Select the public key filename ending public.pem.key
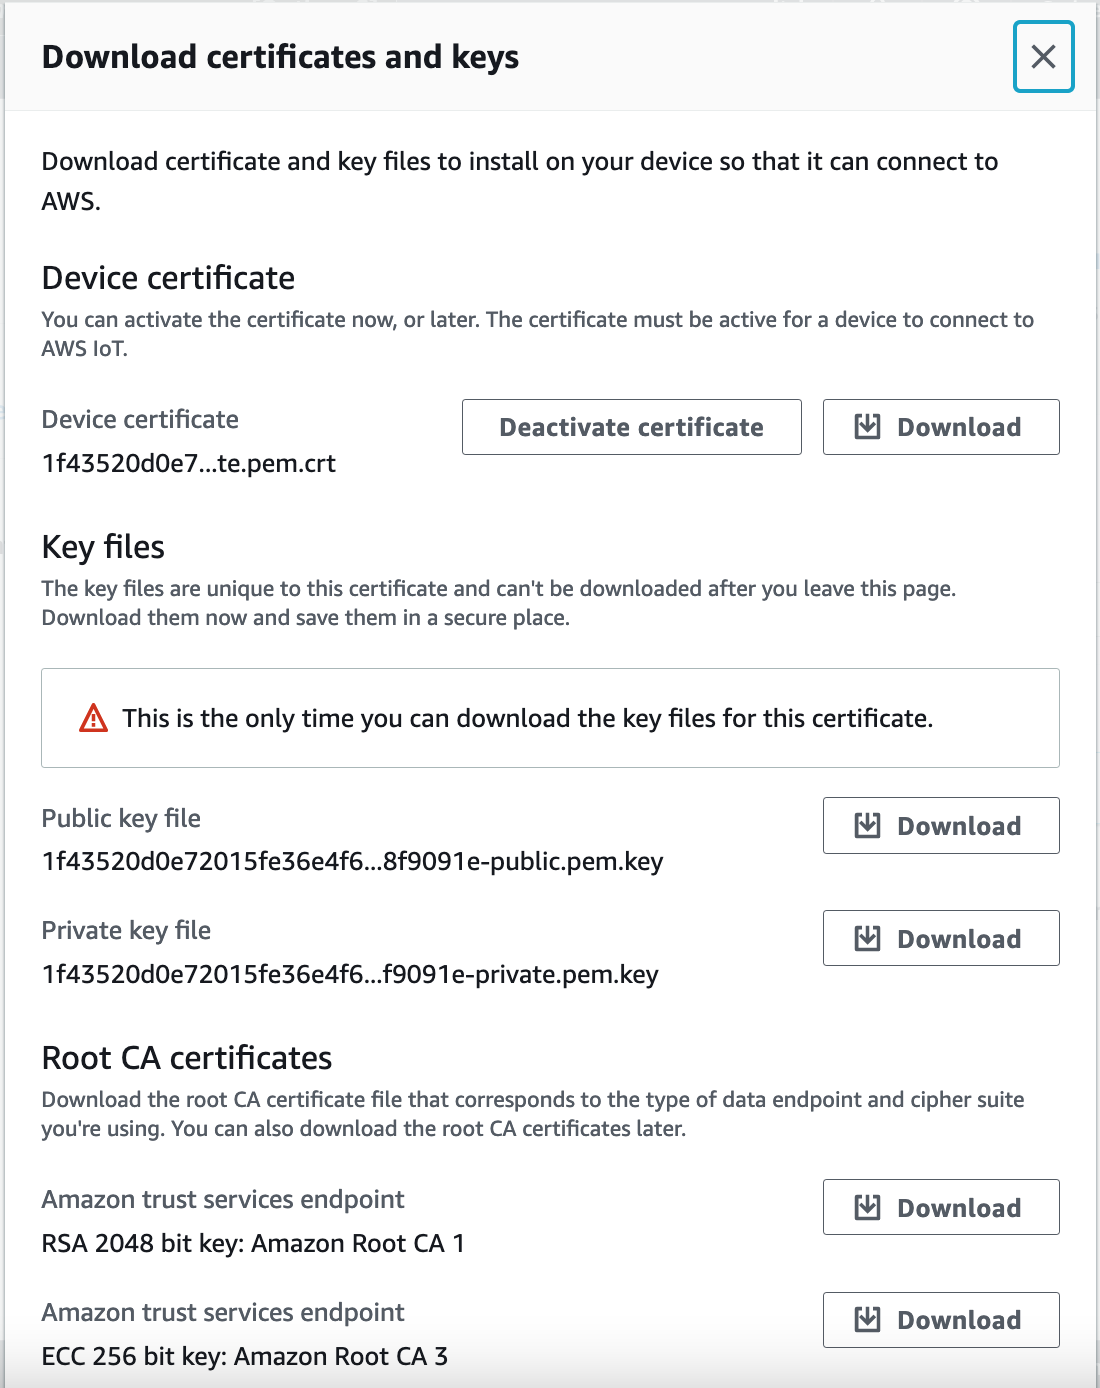This screenshot has width=1100, height=1388. click(x=352, y=862)
